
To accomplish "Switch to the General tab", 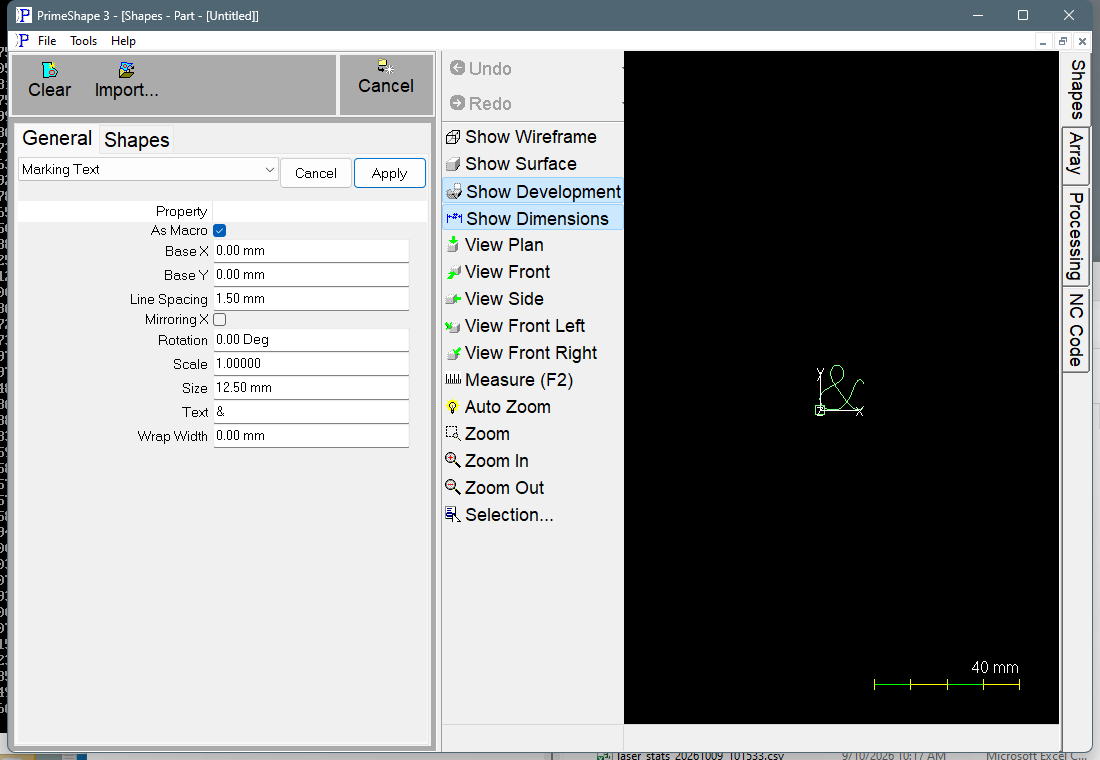I will click(x=57, y=138).
